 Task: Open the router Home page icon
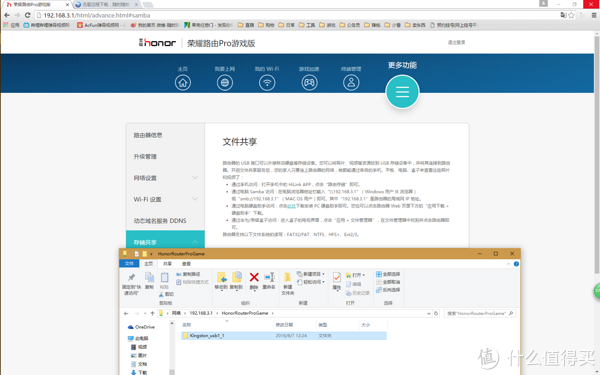[x=183, y=83]
